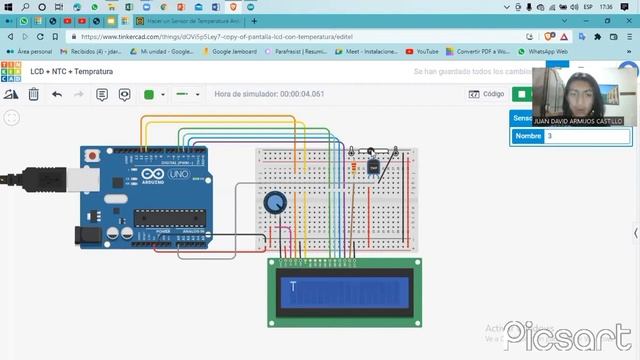Image resolution: width=640 pixels, height=360 pixels.
Task: Rotate selected component with the rotate tool
Action: coord(11,95)
